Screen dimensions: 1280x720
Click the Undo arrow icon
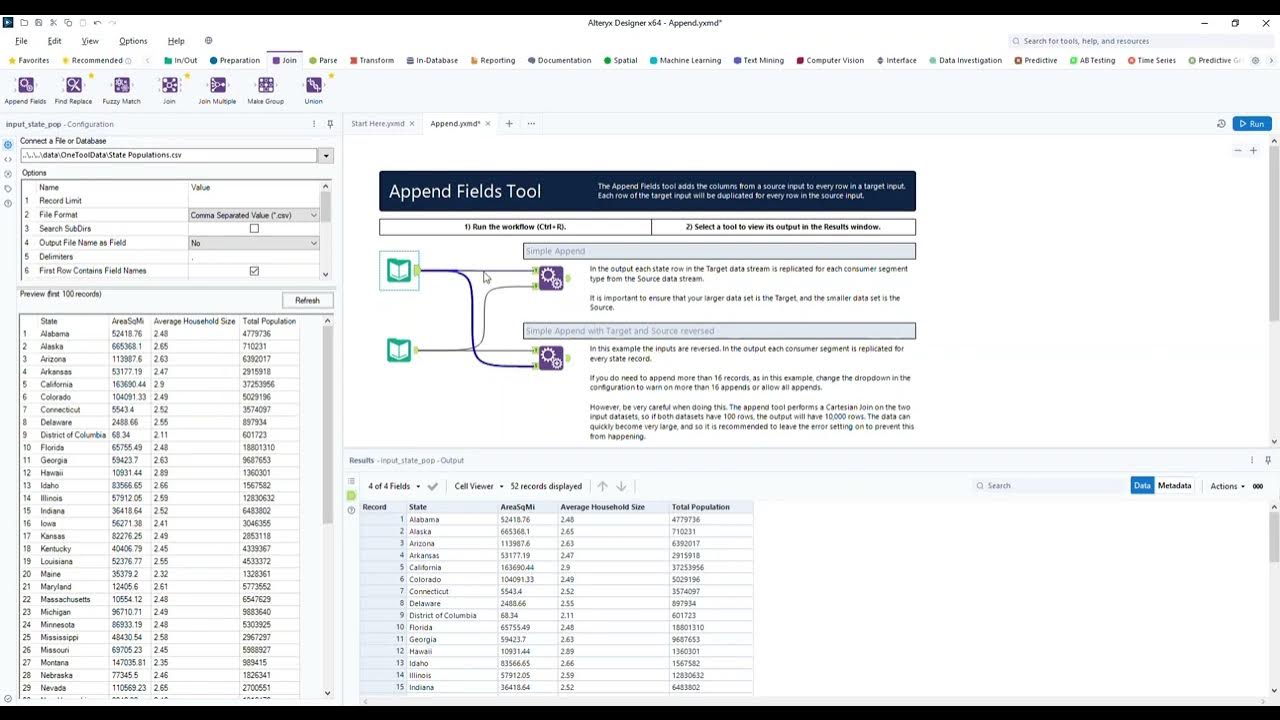(97, 22)
